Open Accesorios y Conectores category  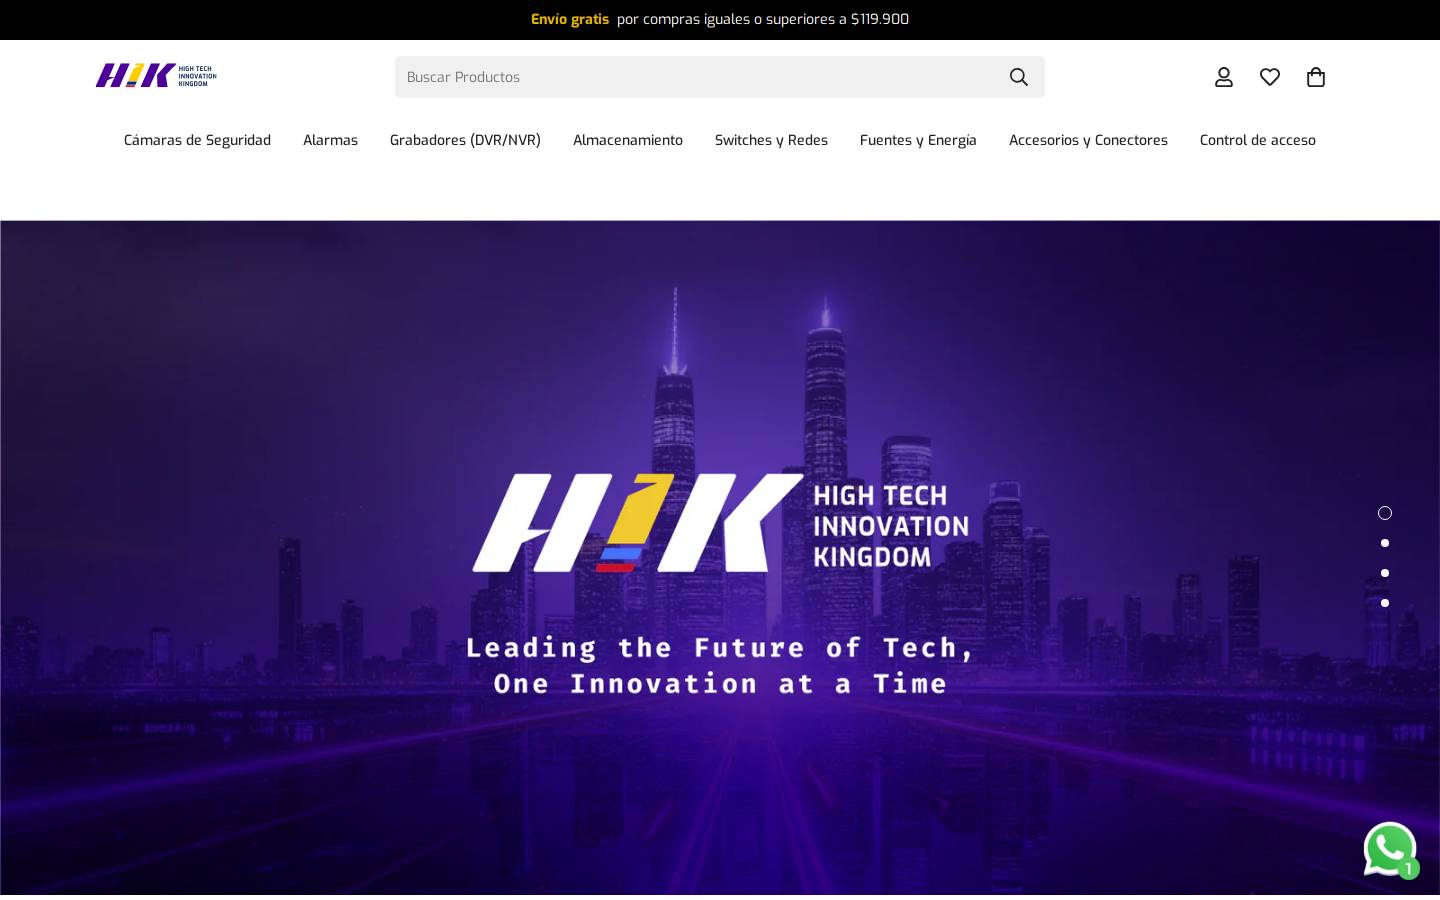tap(1088, 140)
